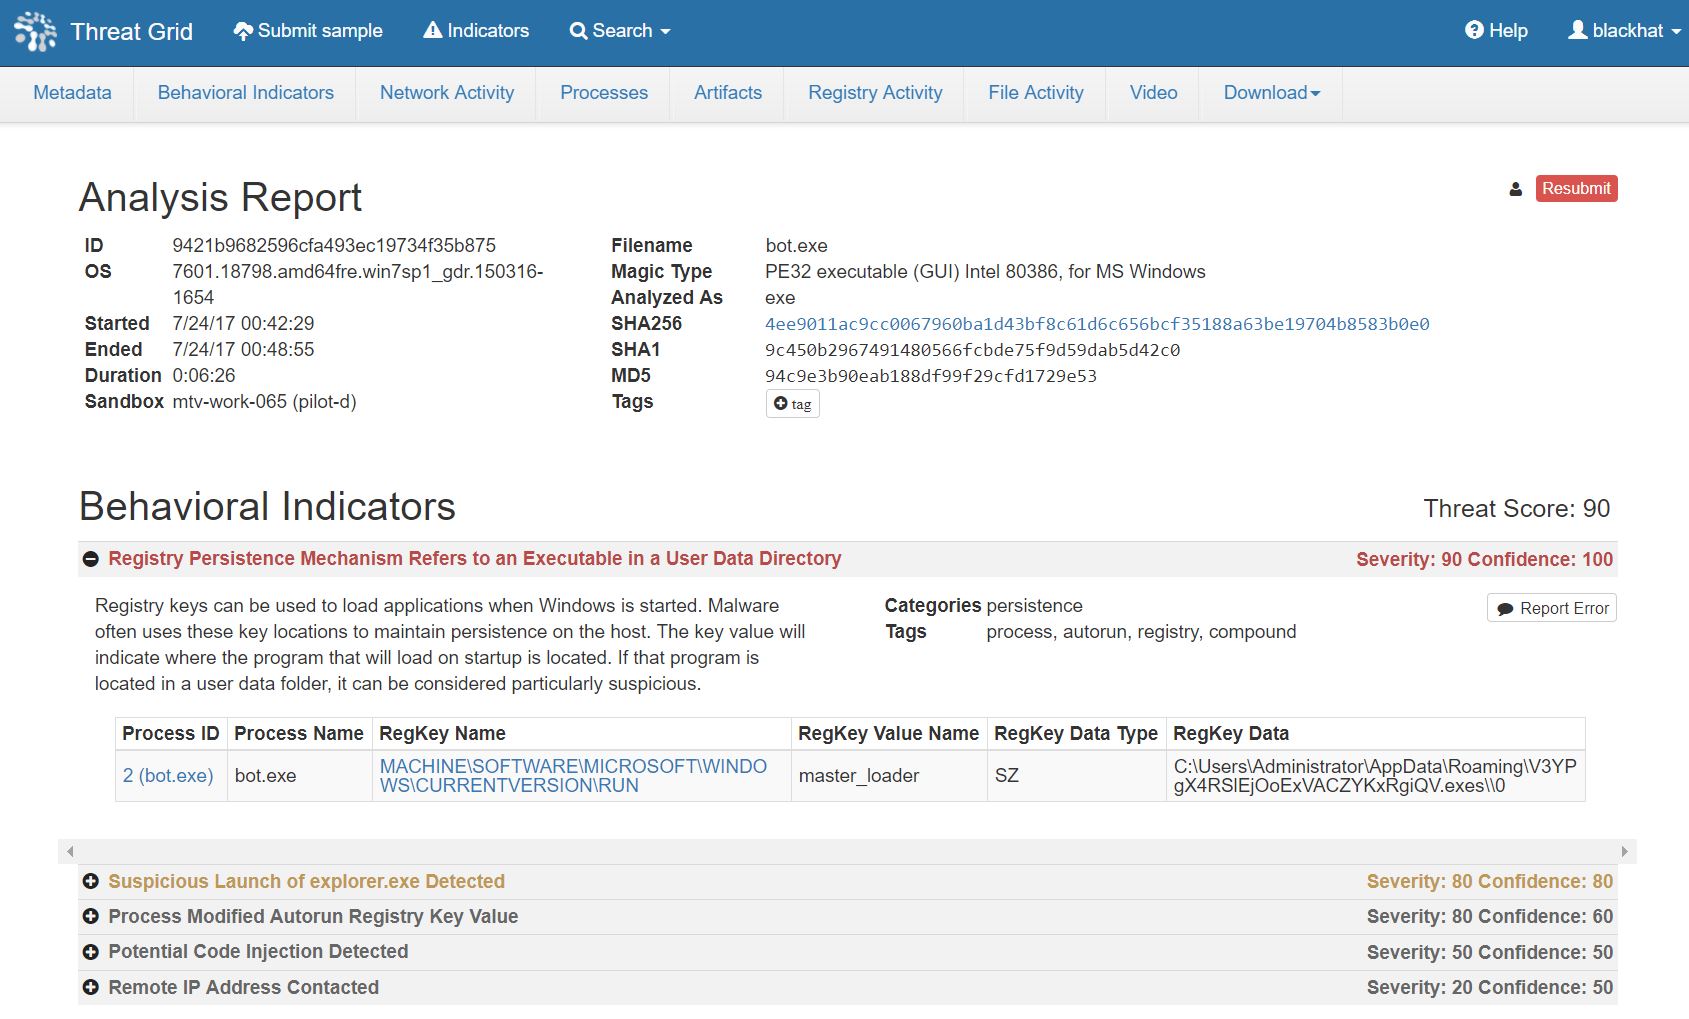Click the plus tag button
1689x1019 pixels.
(792, 404)
